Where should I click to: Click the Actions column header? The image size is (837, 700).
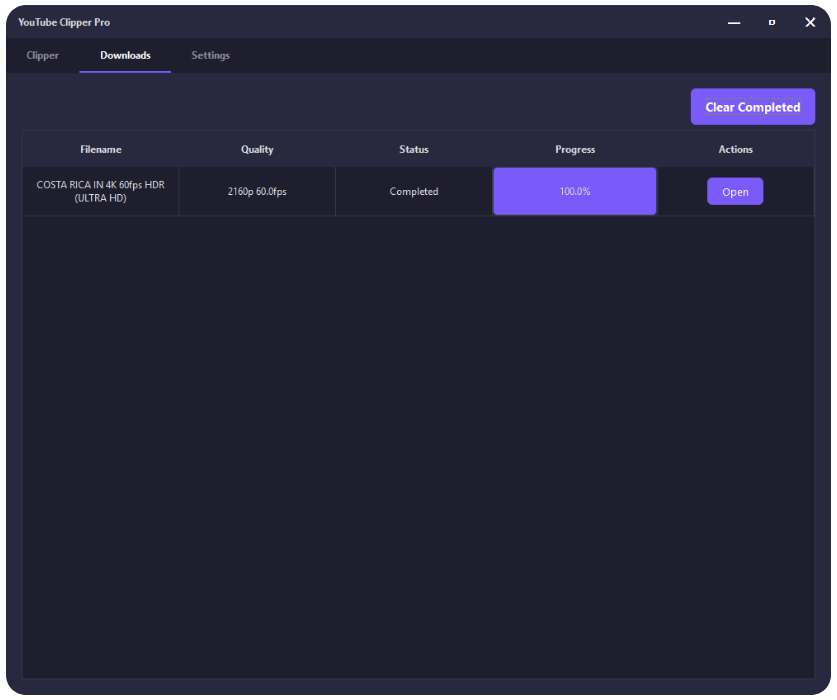pyautogui.click(x=736, y=150)
